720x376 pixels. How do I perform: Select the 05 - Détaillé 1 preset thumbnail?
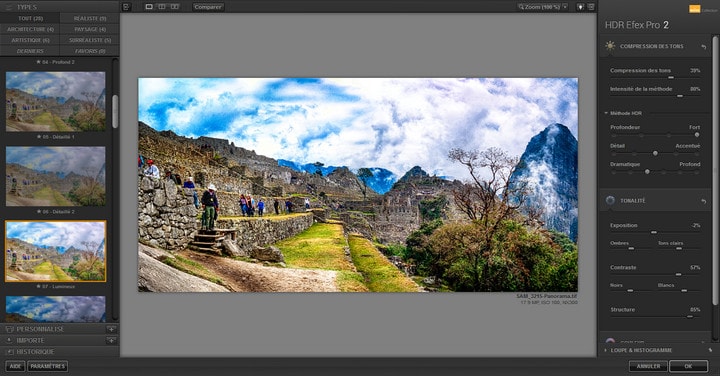click(56, 101)
